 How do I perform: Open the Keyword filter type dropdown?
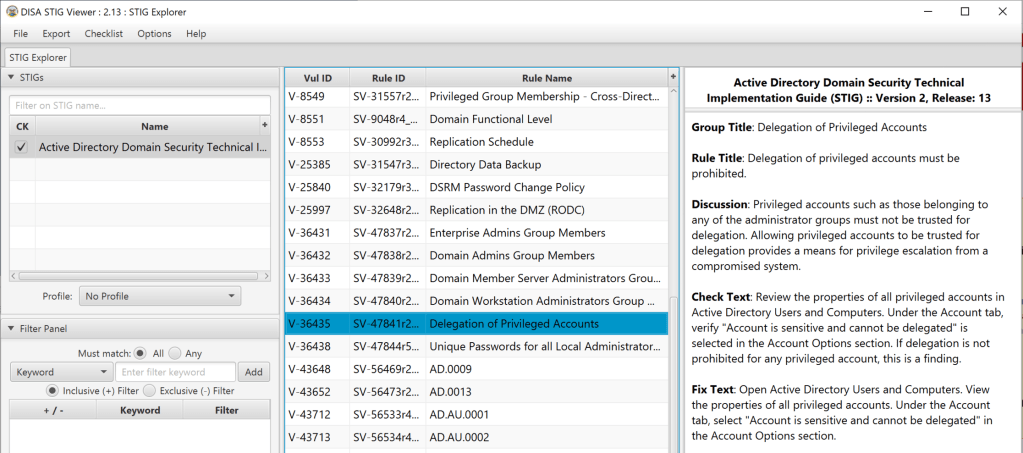pos(59,372)
